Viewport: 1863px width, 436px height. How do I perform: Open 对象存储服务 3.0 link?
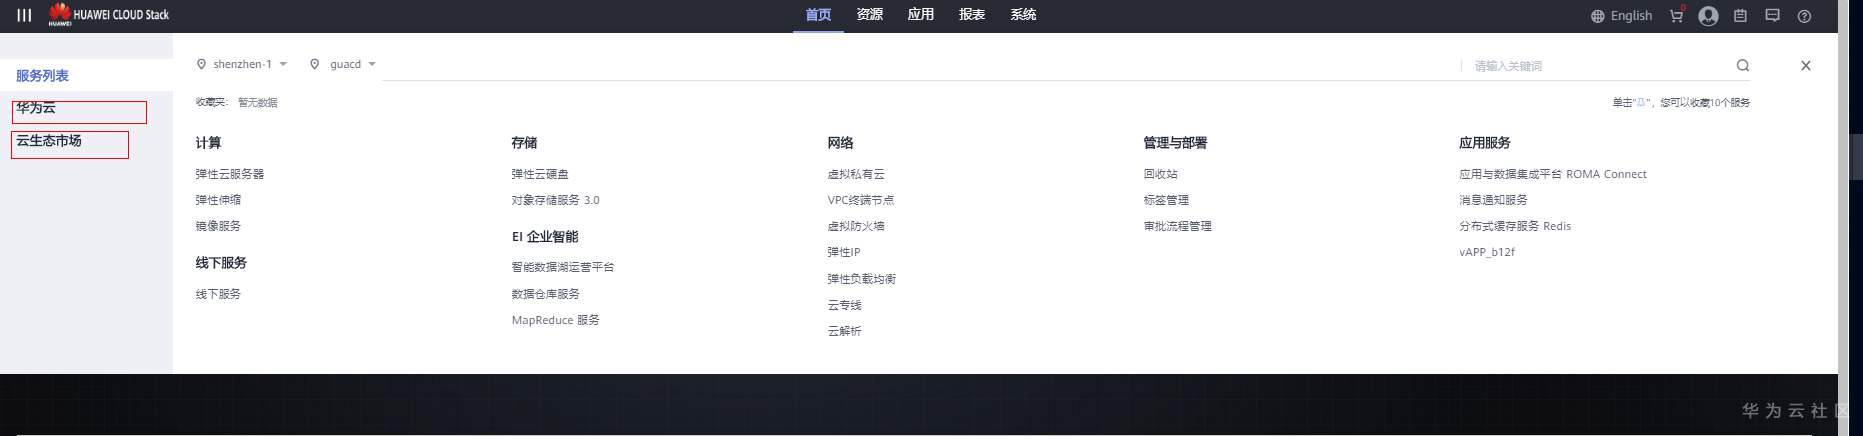pos(555,200)
